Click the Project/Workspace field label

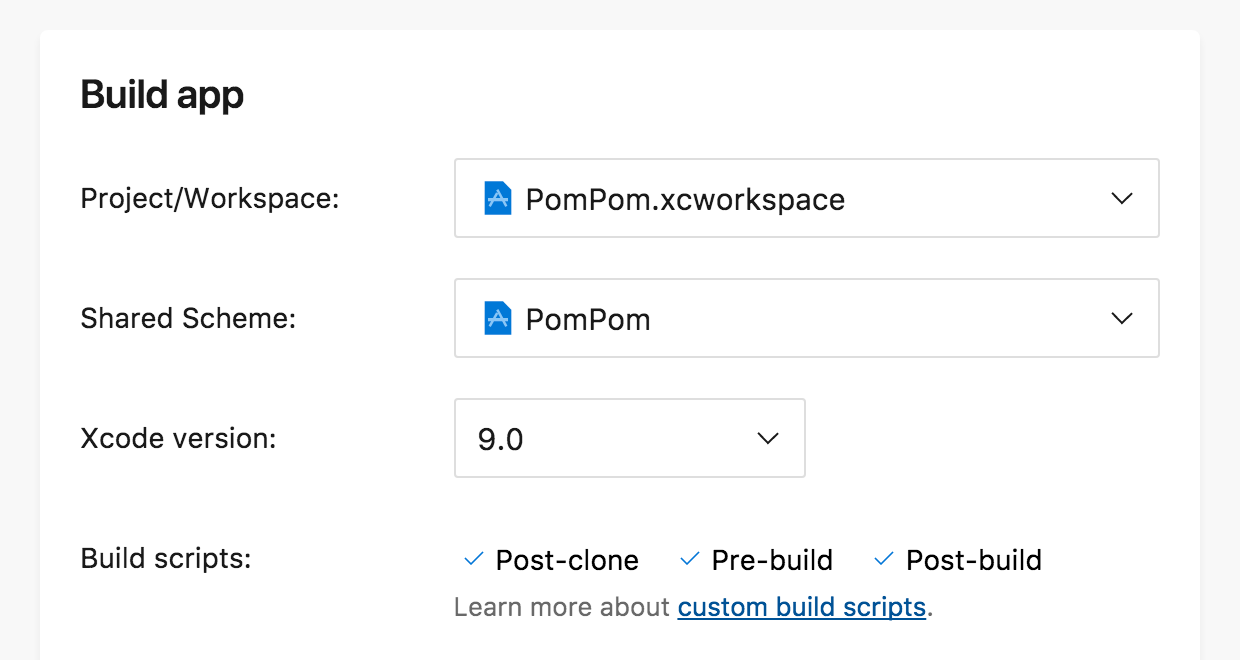(210, 198)
